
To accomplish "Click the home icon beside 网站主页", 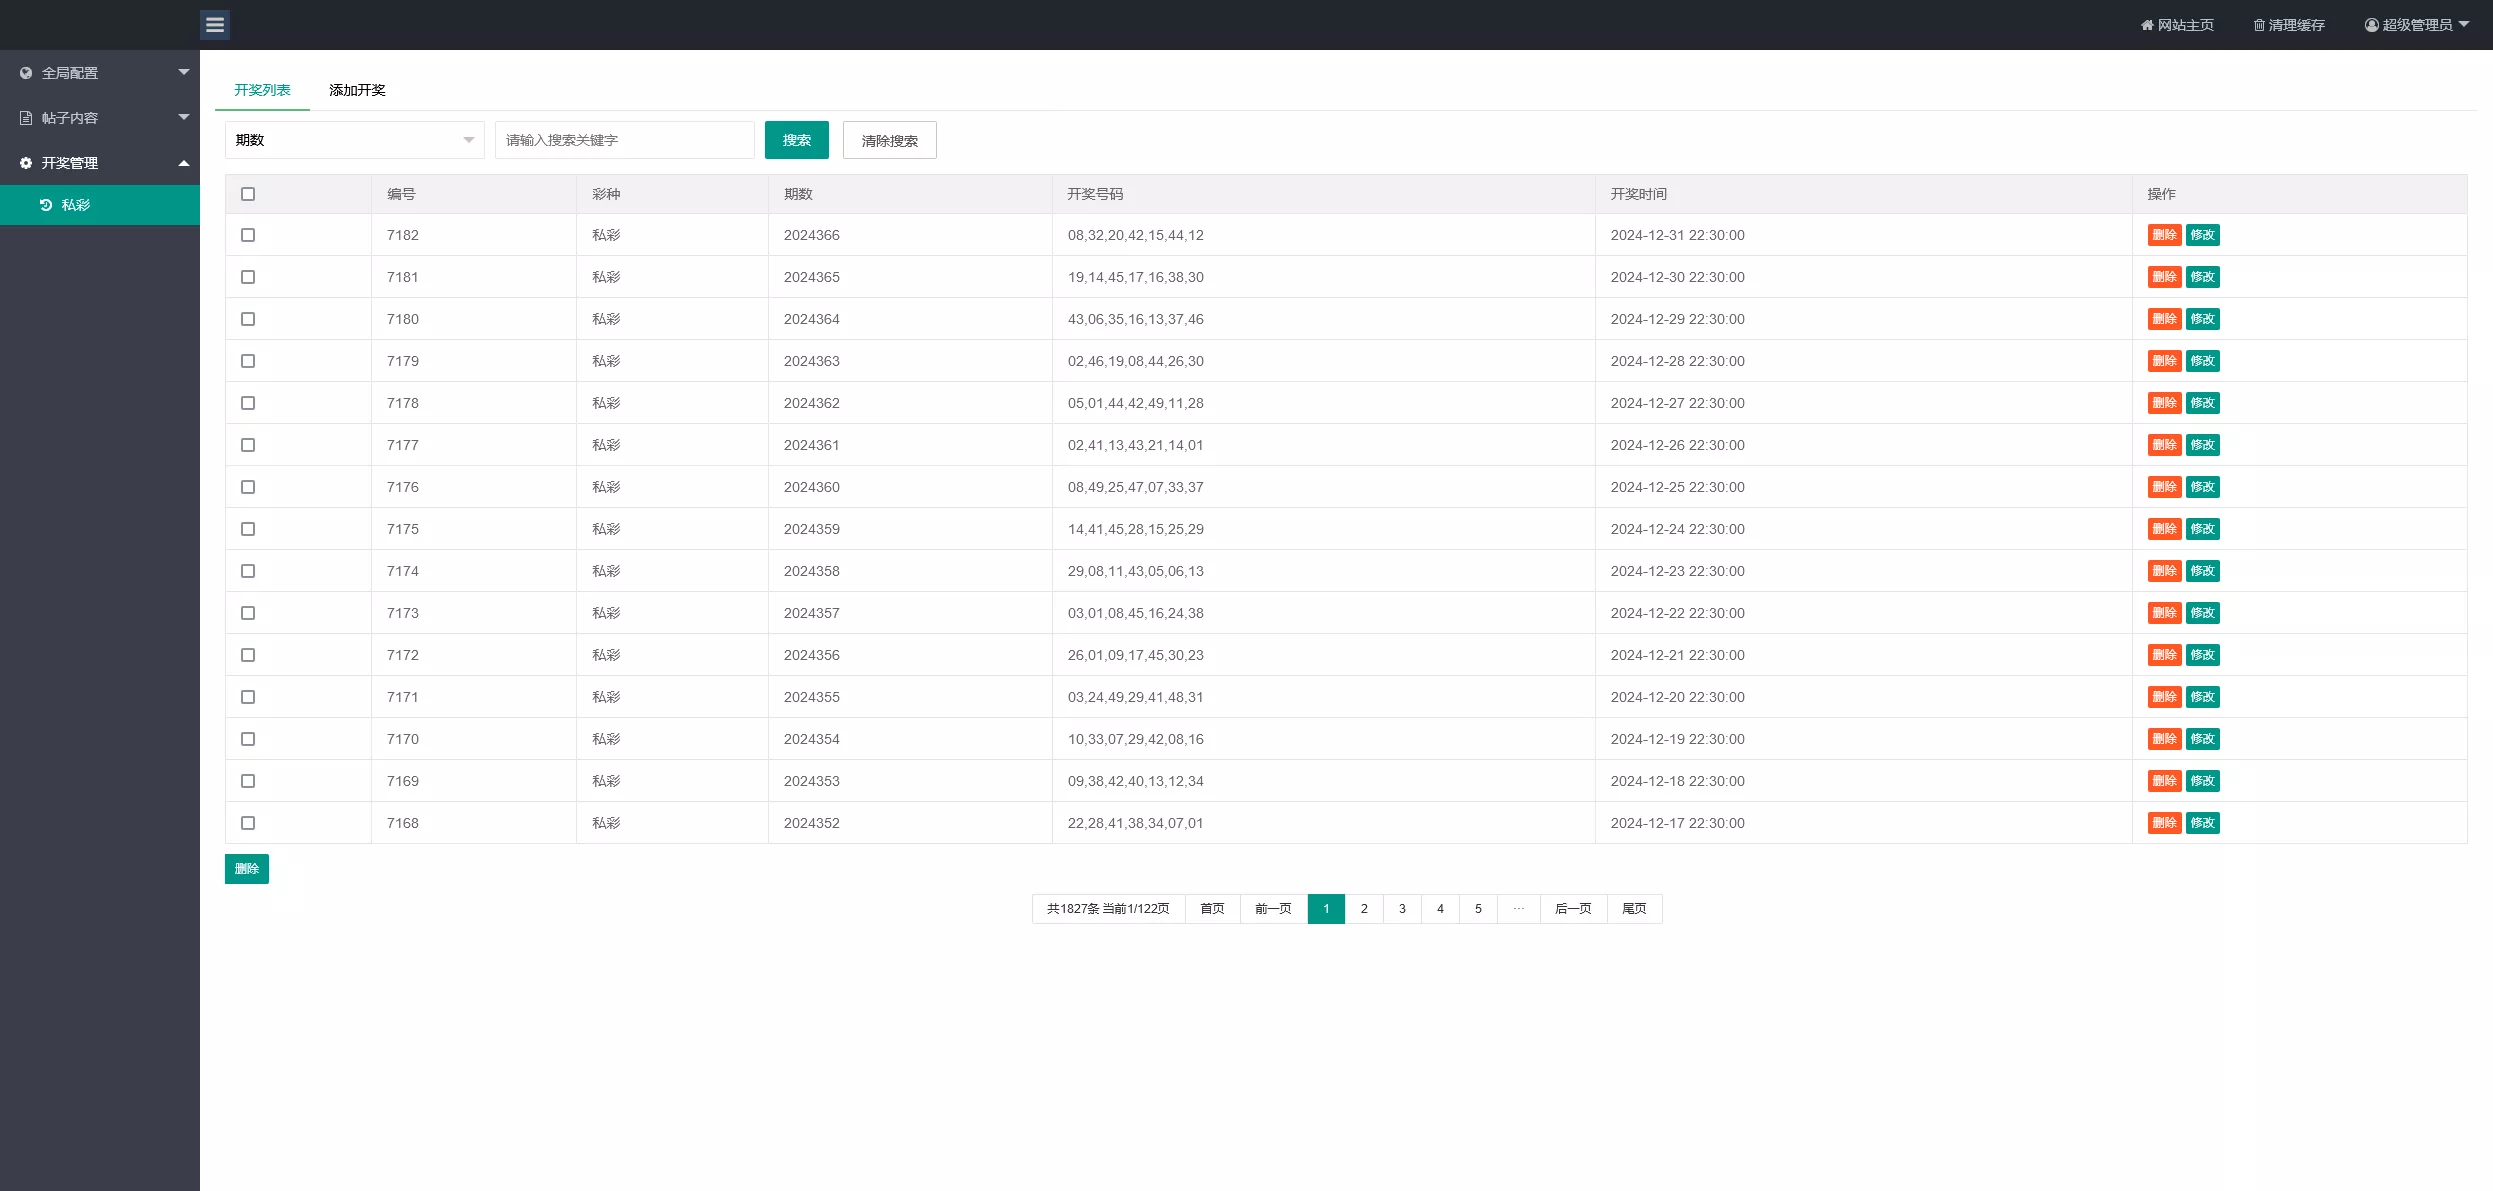I will pos(2146,25).
